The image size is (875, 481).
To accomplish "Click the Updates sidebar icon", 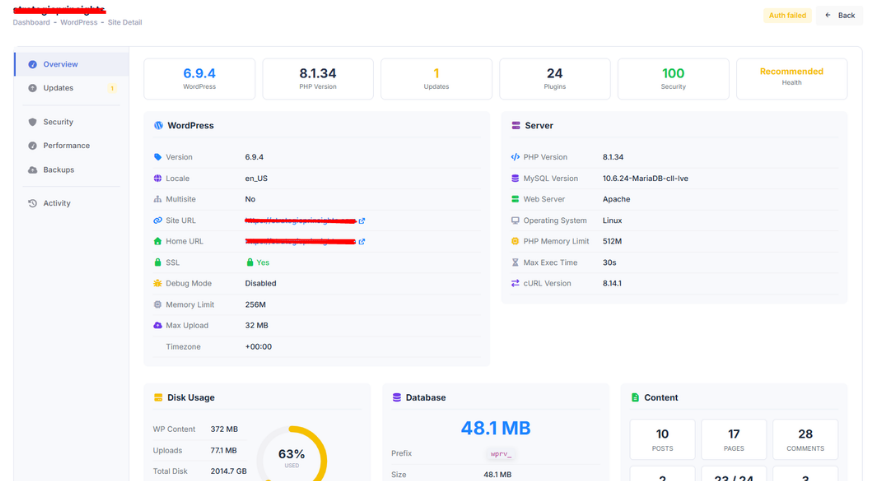I will 32,88.
